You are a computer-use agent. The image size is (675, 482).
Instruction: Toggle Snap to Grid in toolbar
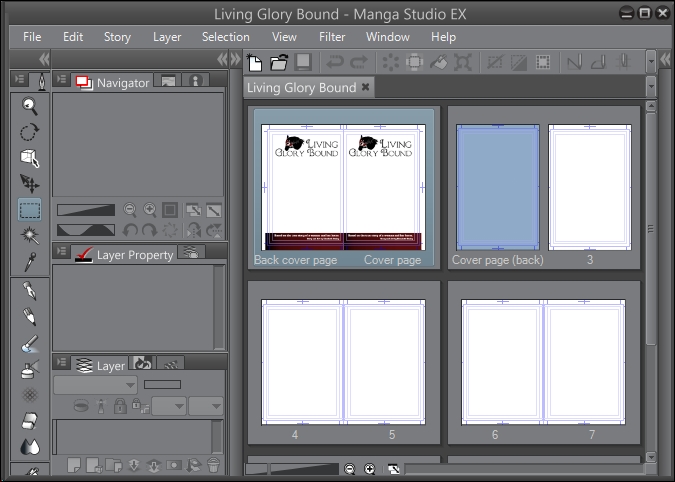point(623,62)
